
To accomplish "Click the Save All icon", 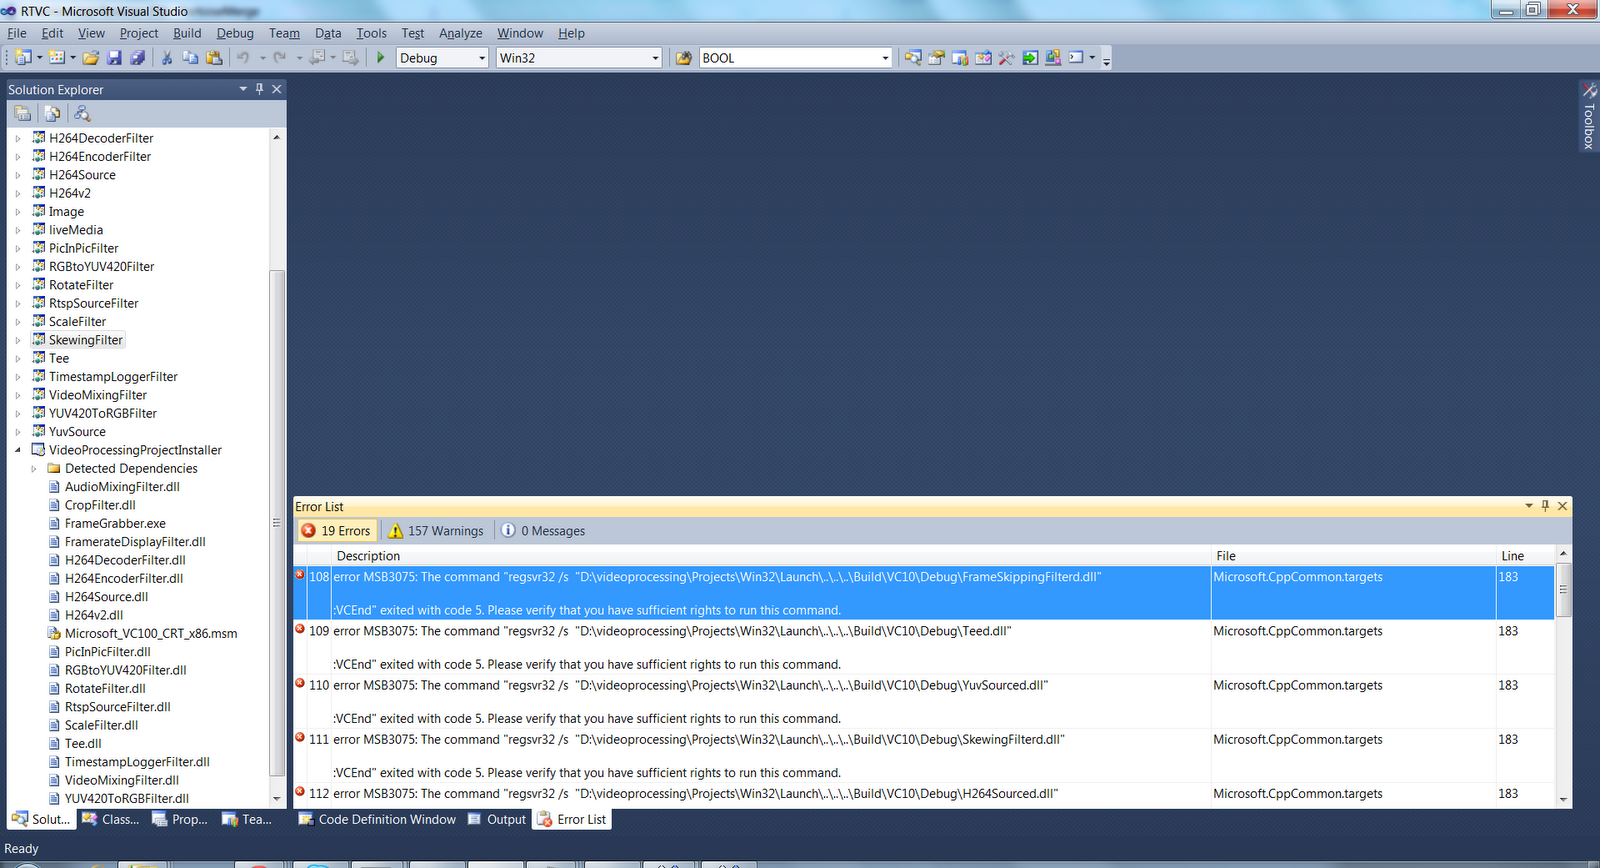I will point(138,58).
